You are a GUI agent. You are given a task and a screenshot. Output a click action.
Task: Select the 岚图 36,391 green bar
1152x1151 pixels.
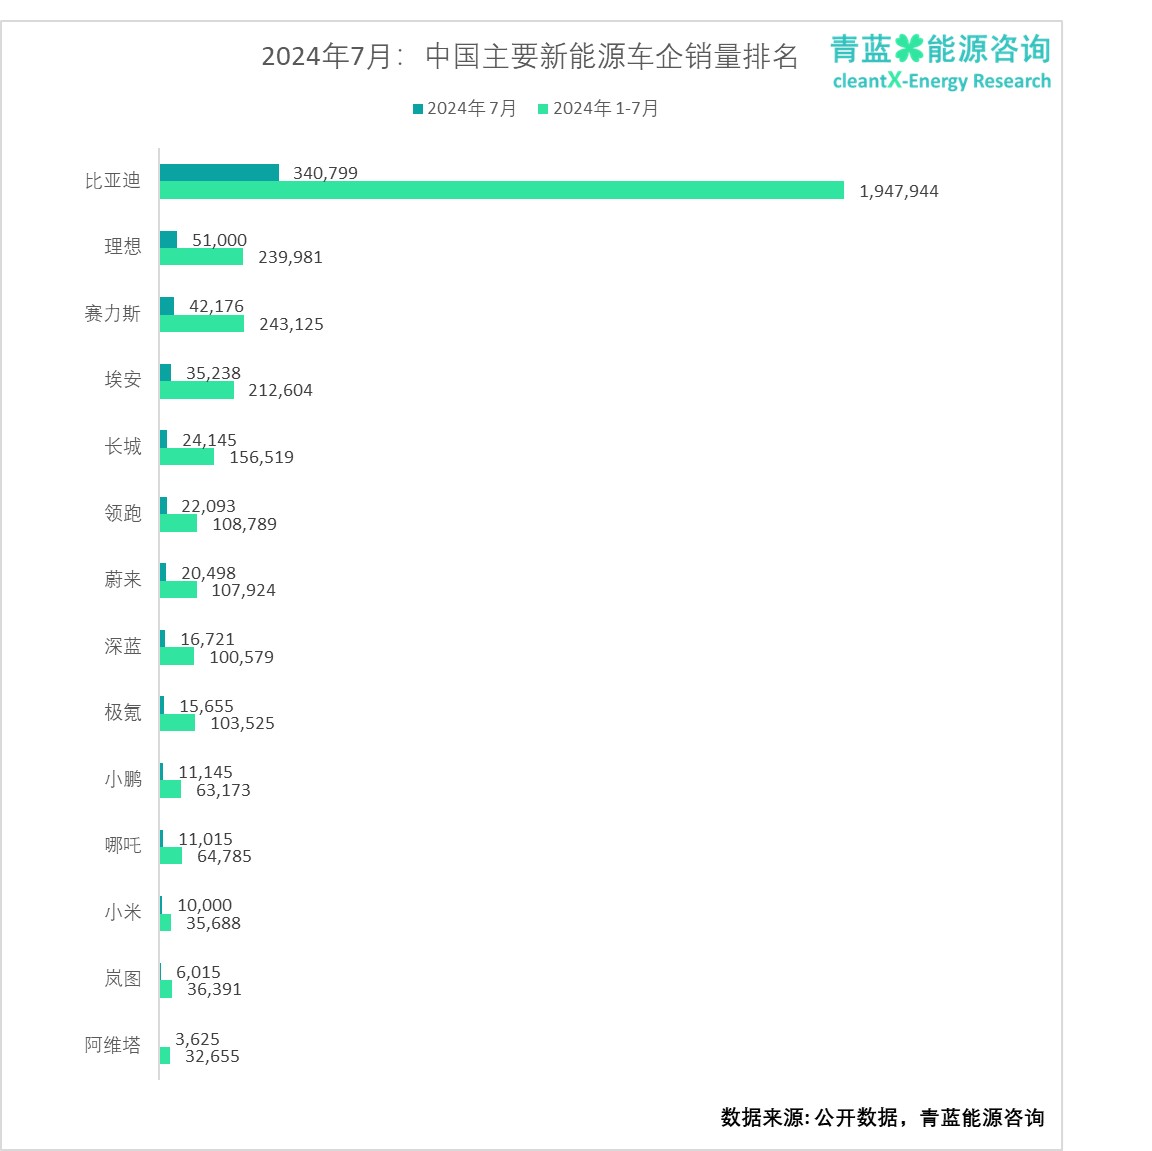tap(166, 989)
